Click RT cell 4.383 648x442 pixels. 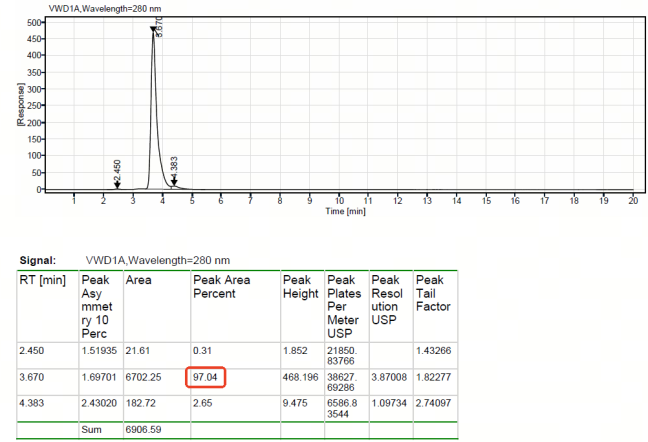pos(32,403)
